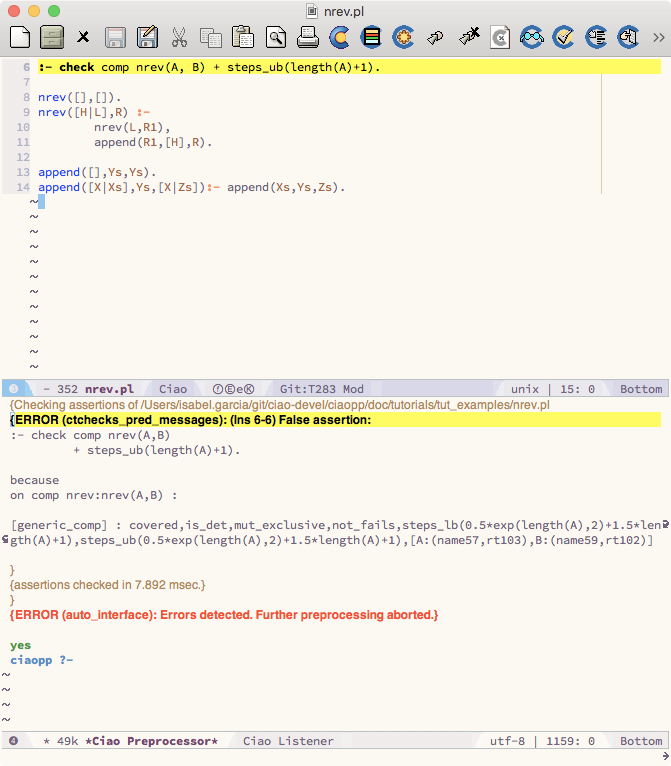
Task: Click the clipboard Paste icon
Action: 243,38
